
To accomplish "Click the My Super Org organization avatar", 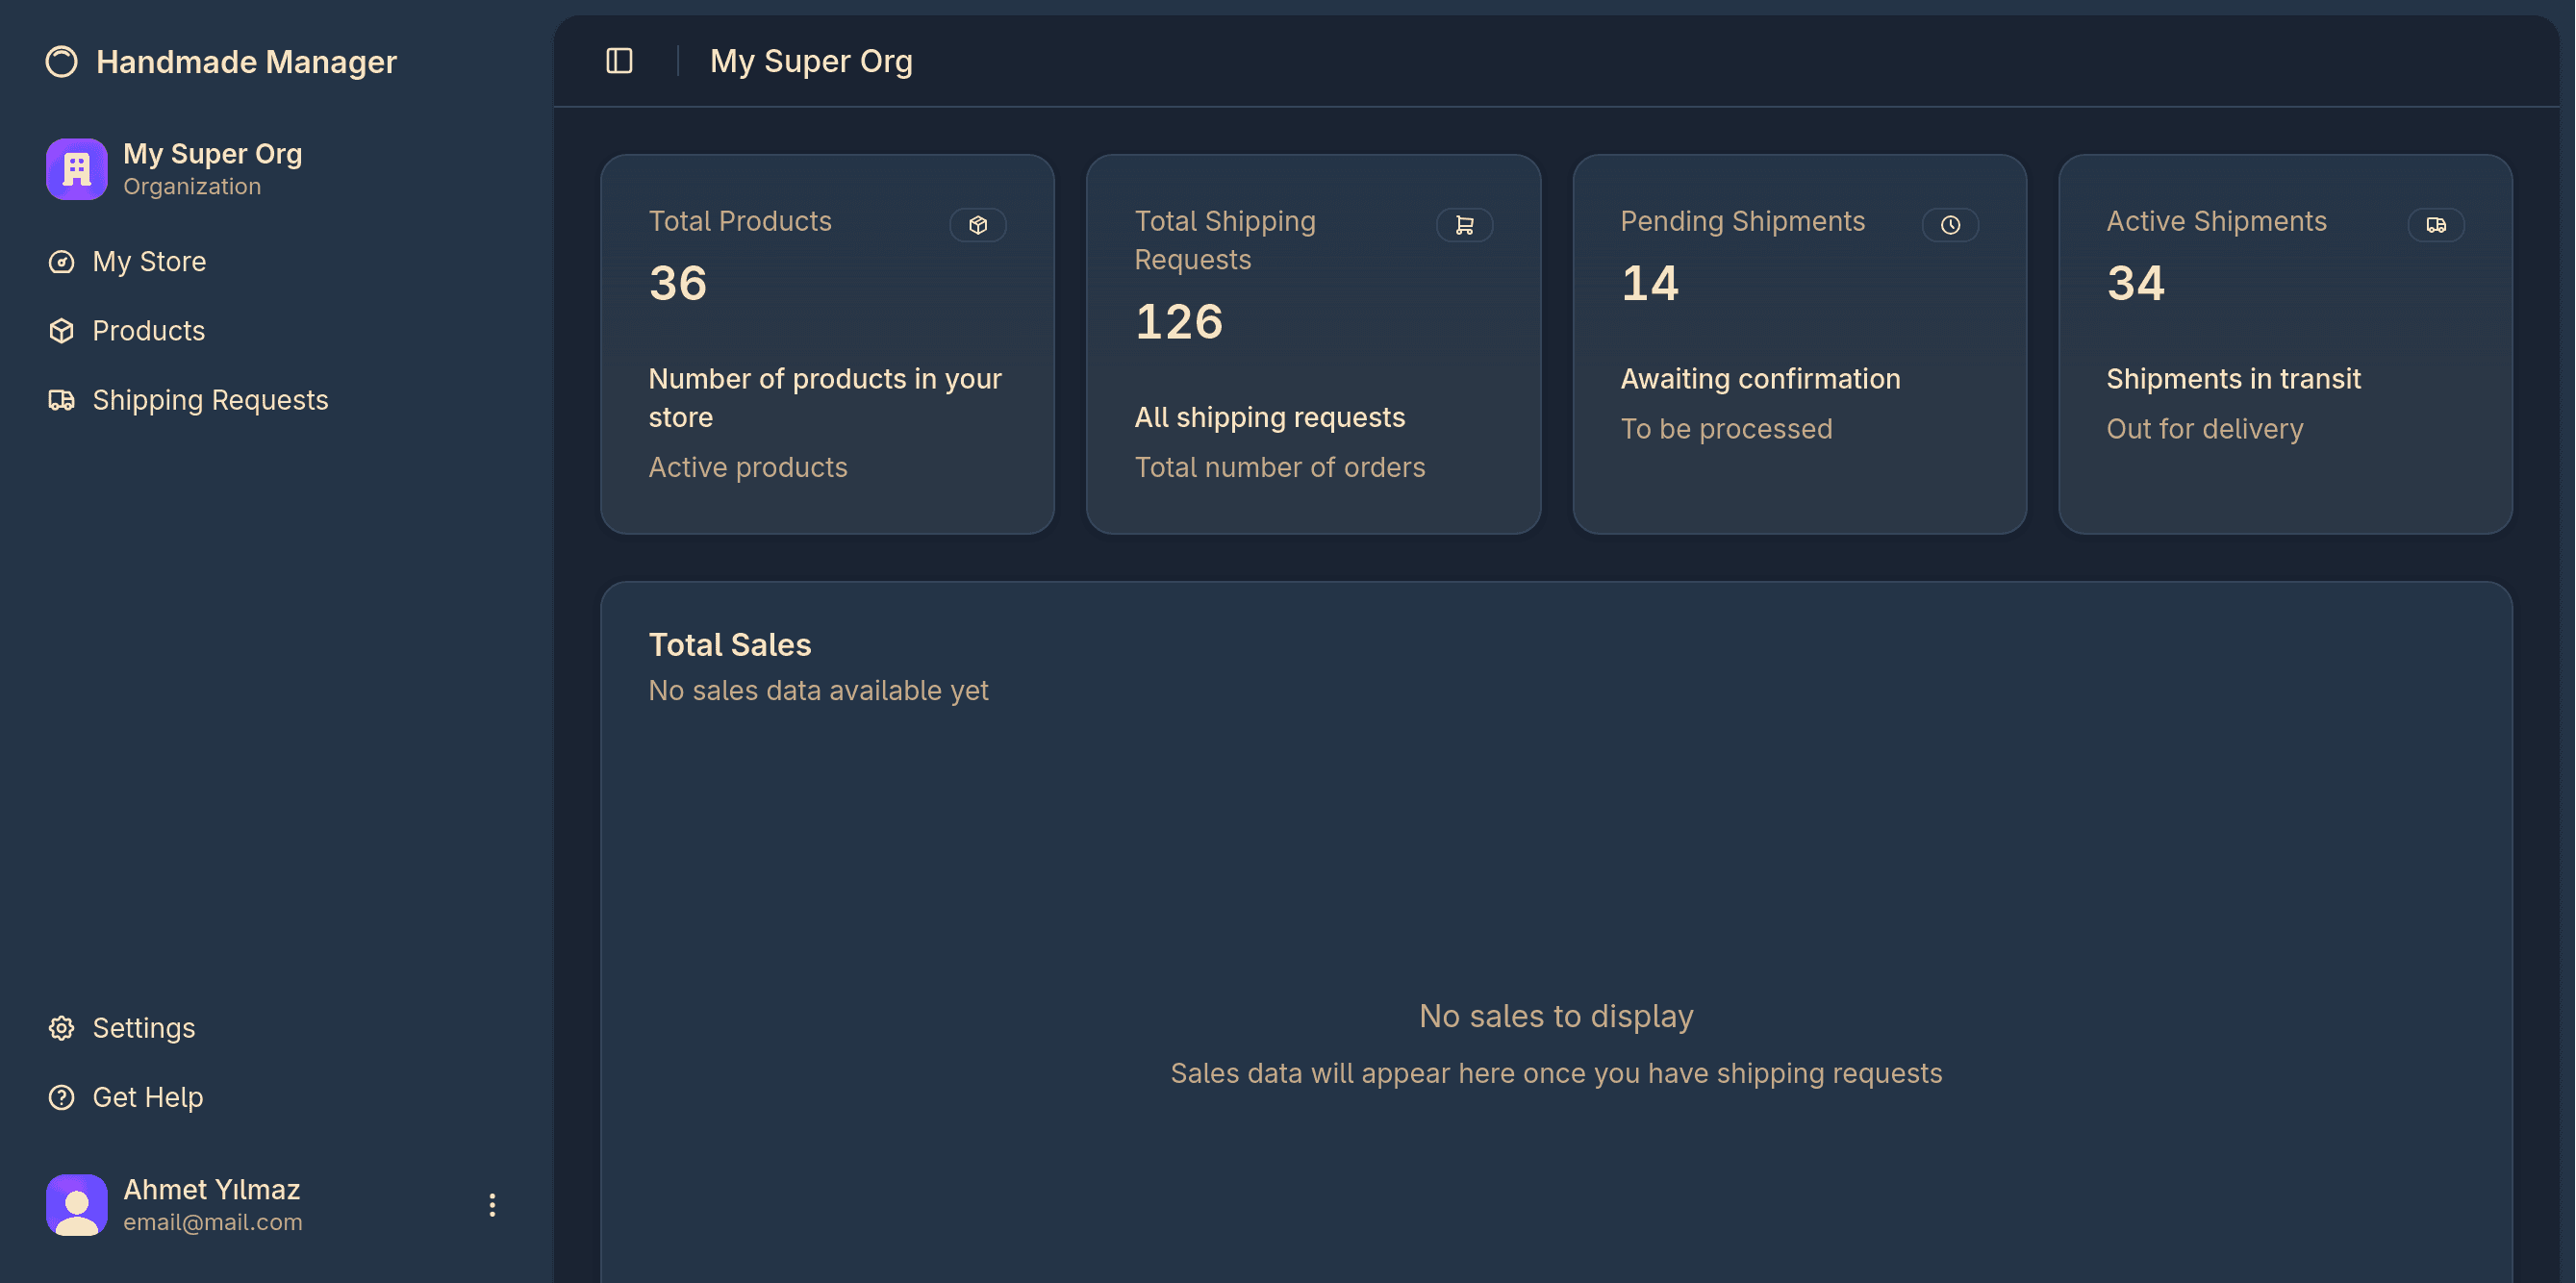I will (x=75, y=168).
